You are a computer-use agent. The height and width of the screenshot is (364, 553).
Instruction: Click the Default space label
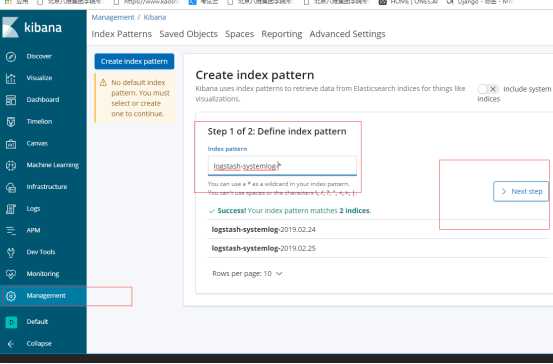click(37, 322)
